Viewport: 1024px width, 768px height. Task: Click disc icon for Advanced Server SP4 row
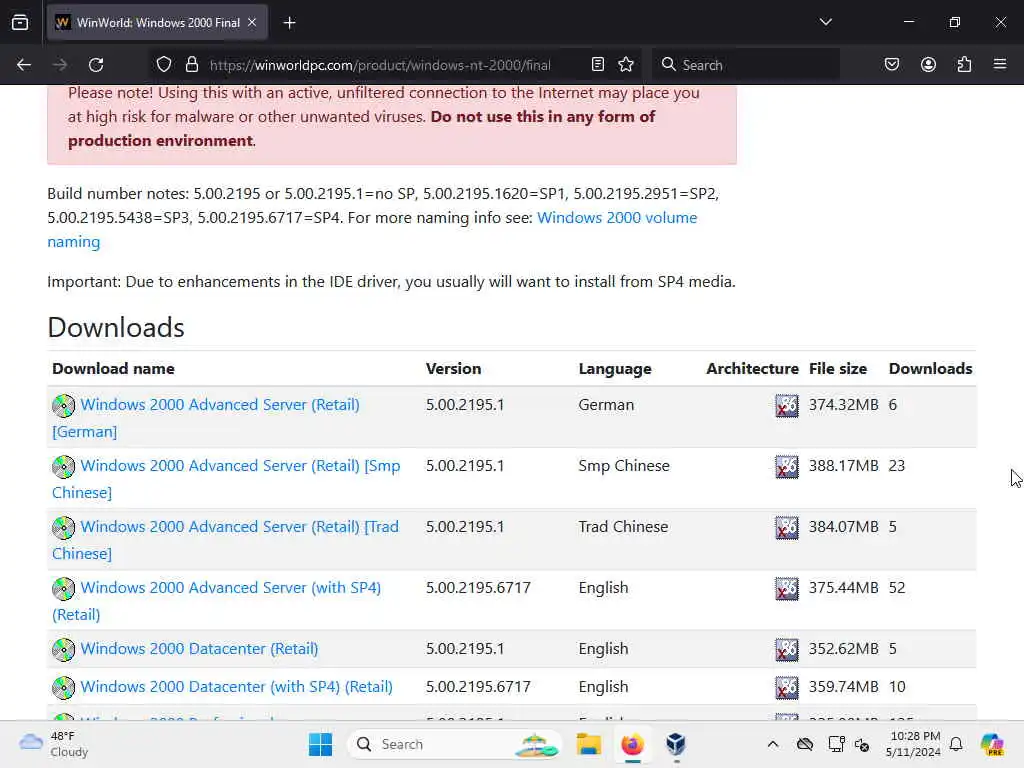[63, 588]
